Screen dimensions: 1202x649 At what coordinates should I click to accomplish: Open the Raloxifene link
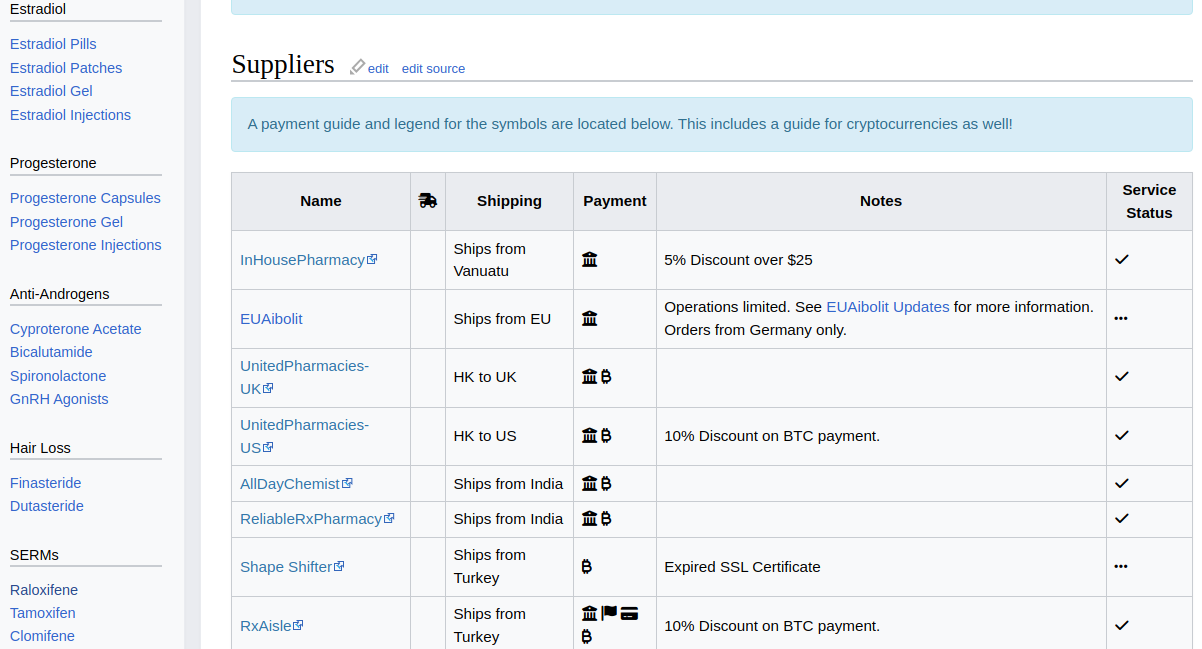(44, 590)
